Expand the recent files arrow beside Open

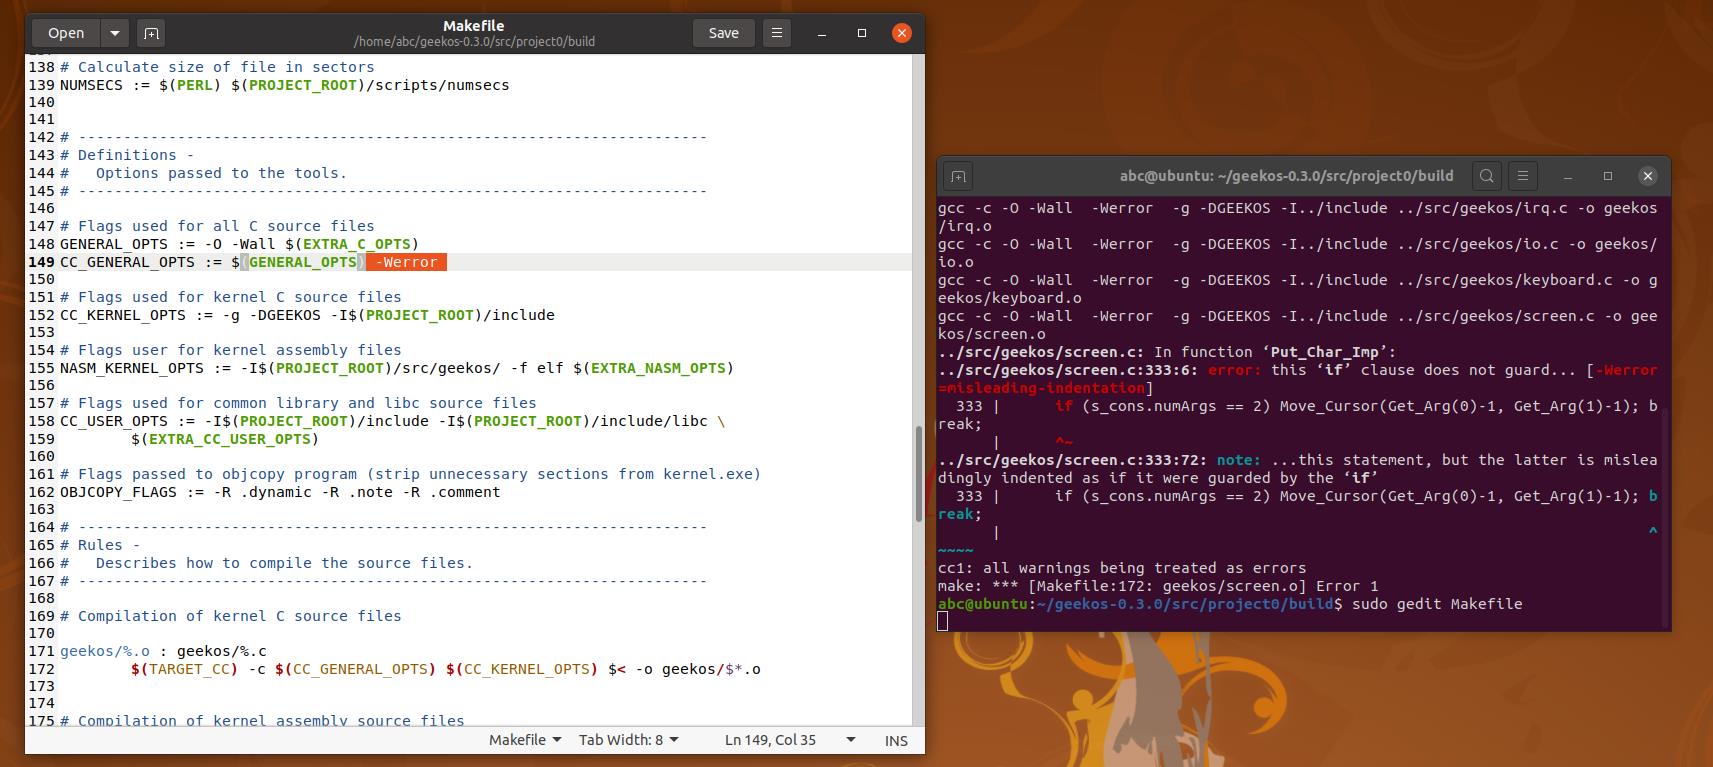115,33
